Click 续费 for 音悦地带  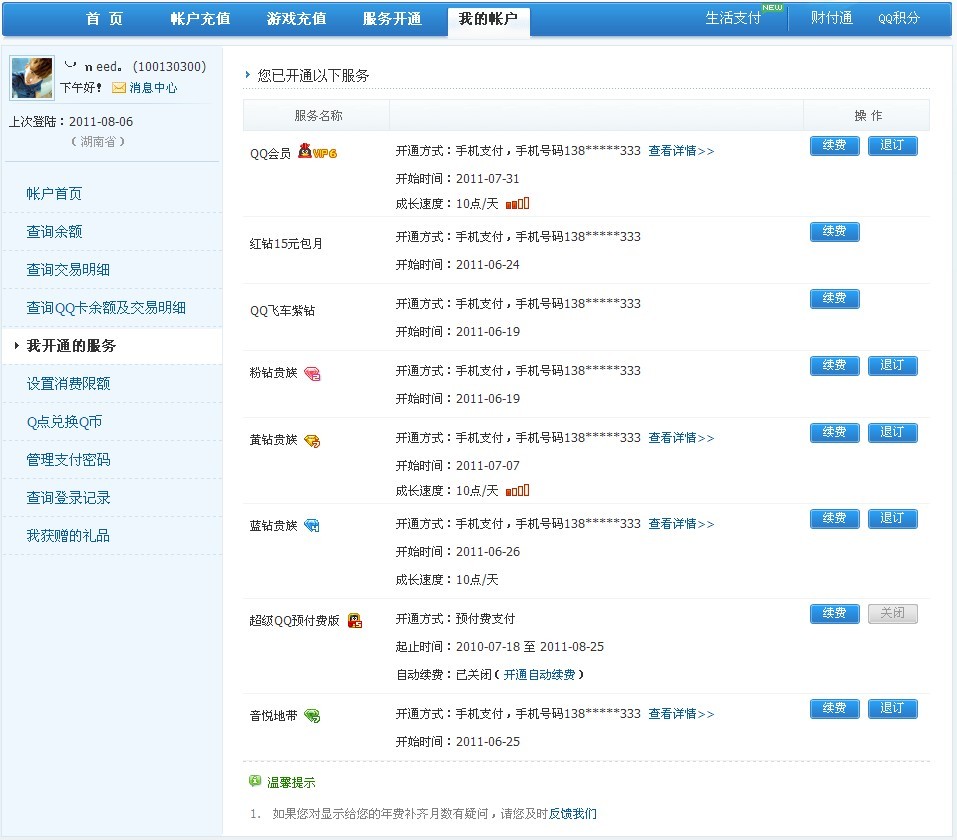pos(834,709)
